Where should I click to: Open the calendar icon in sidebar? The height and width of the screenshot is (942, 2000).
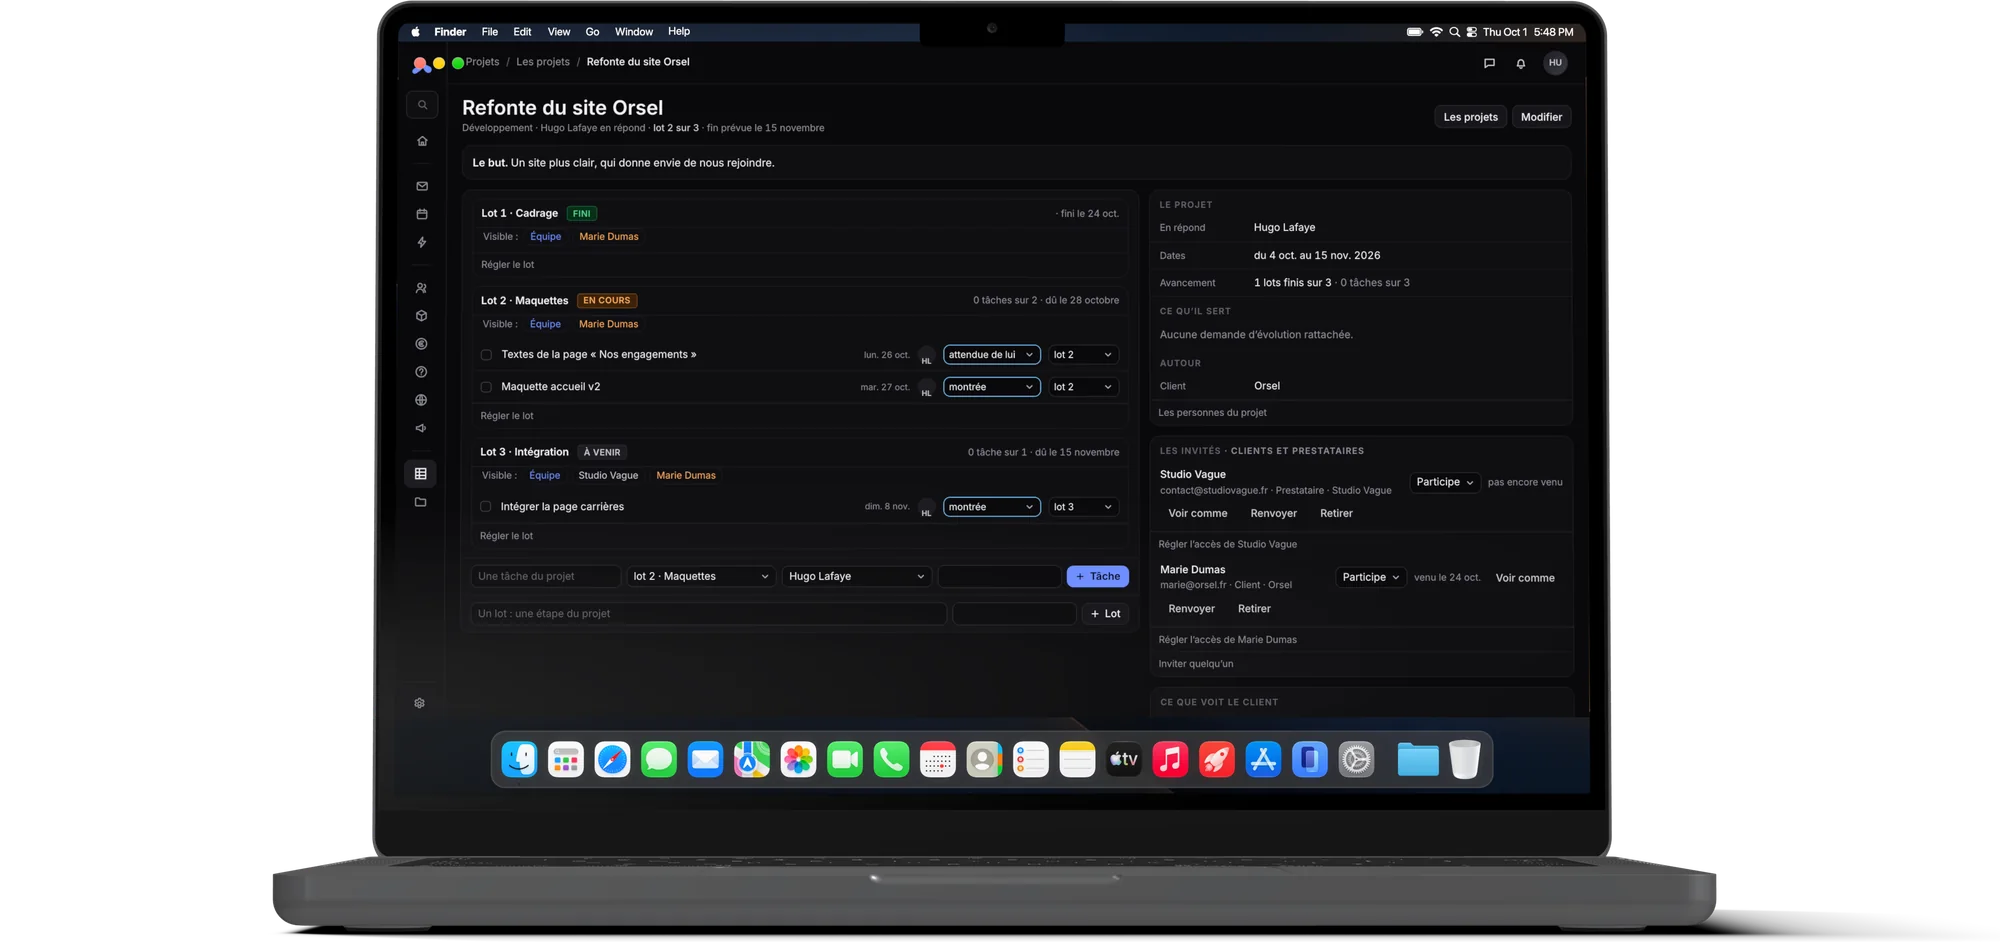422,214
